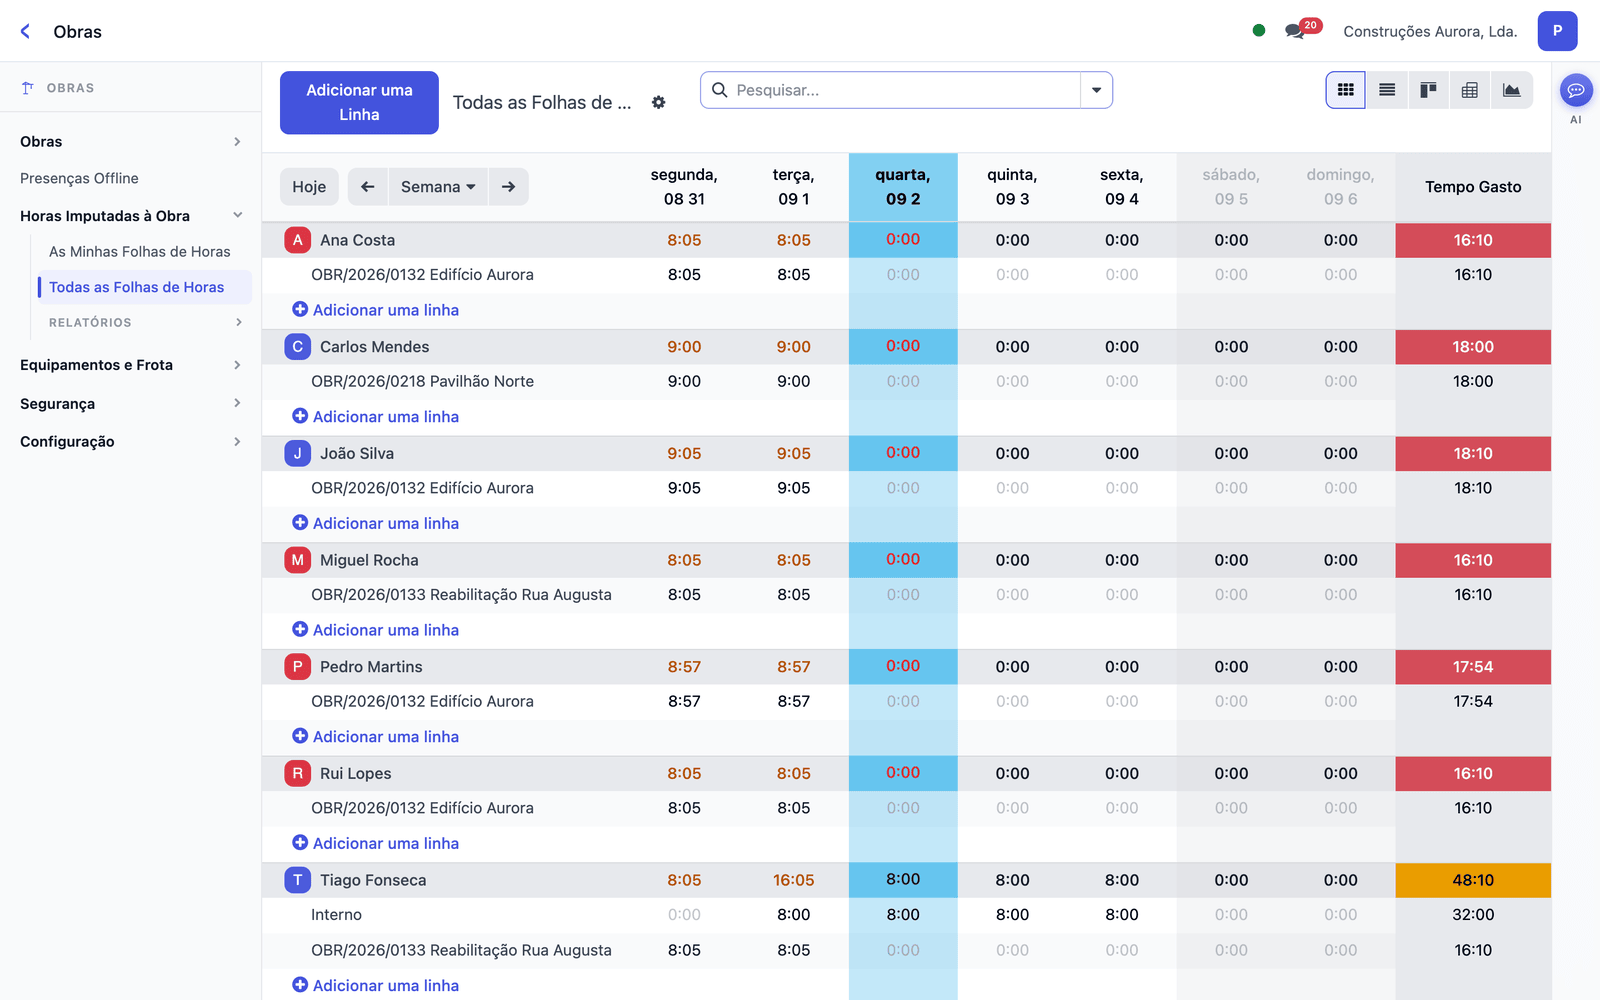Go to next week arrow
The image size is (1600, 1000).
[508, 187]
